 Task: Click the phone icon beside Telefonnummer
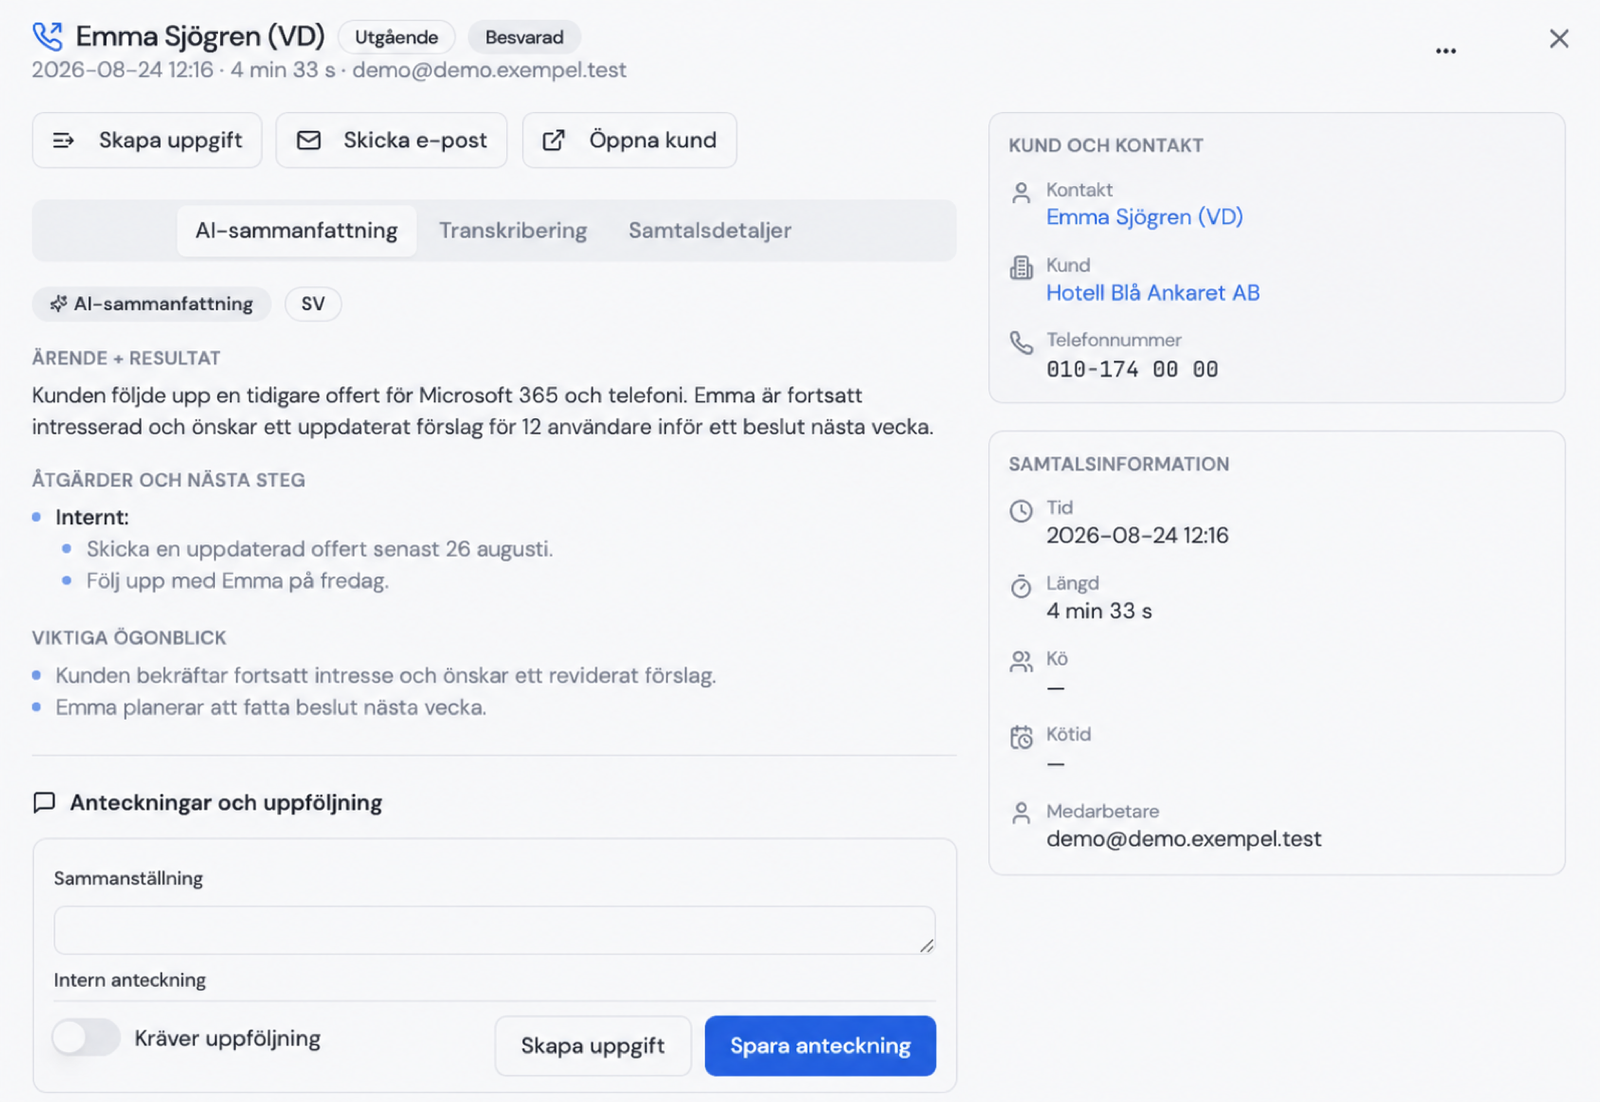[x=1021, y=343]
